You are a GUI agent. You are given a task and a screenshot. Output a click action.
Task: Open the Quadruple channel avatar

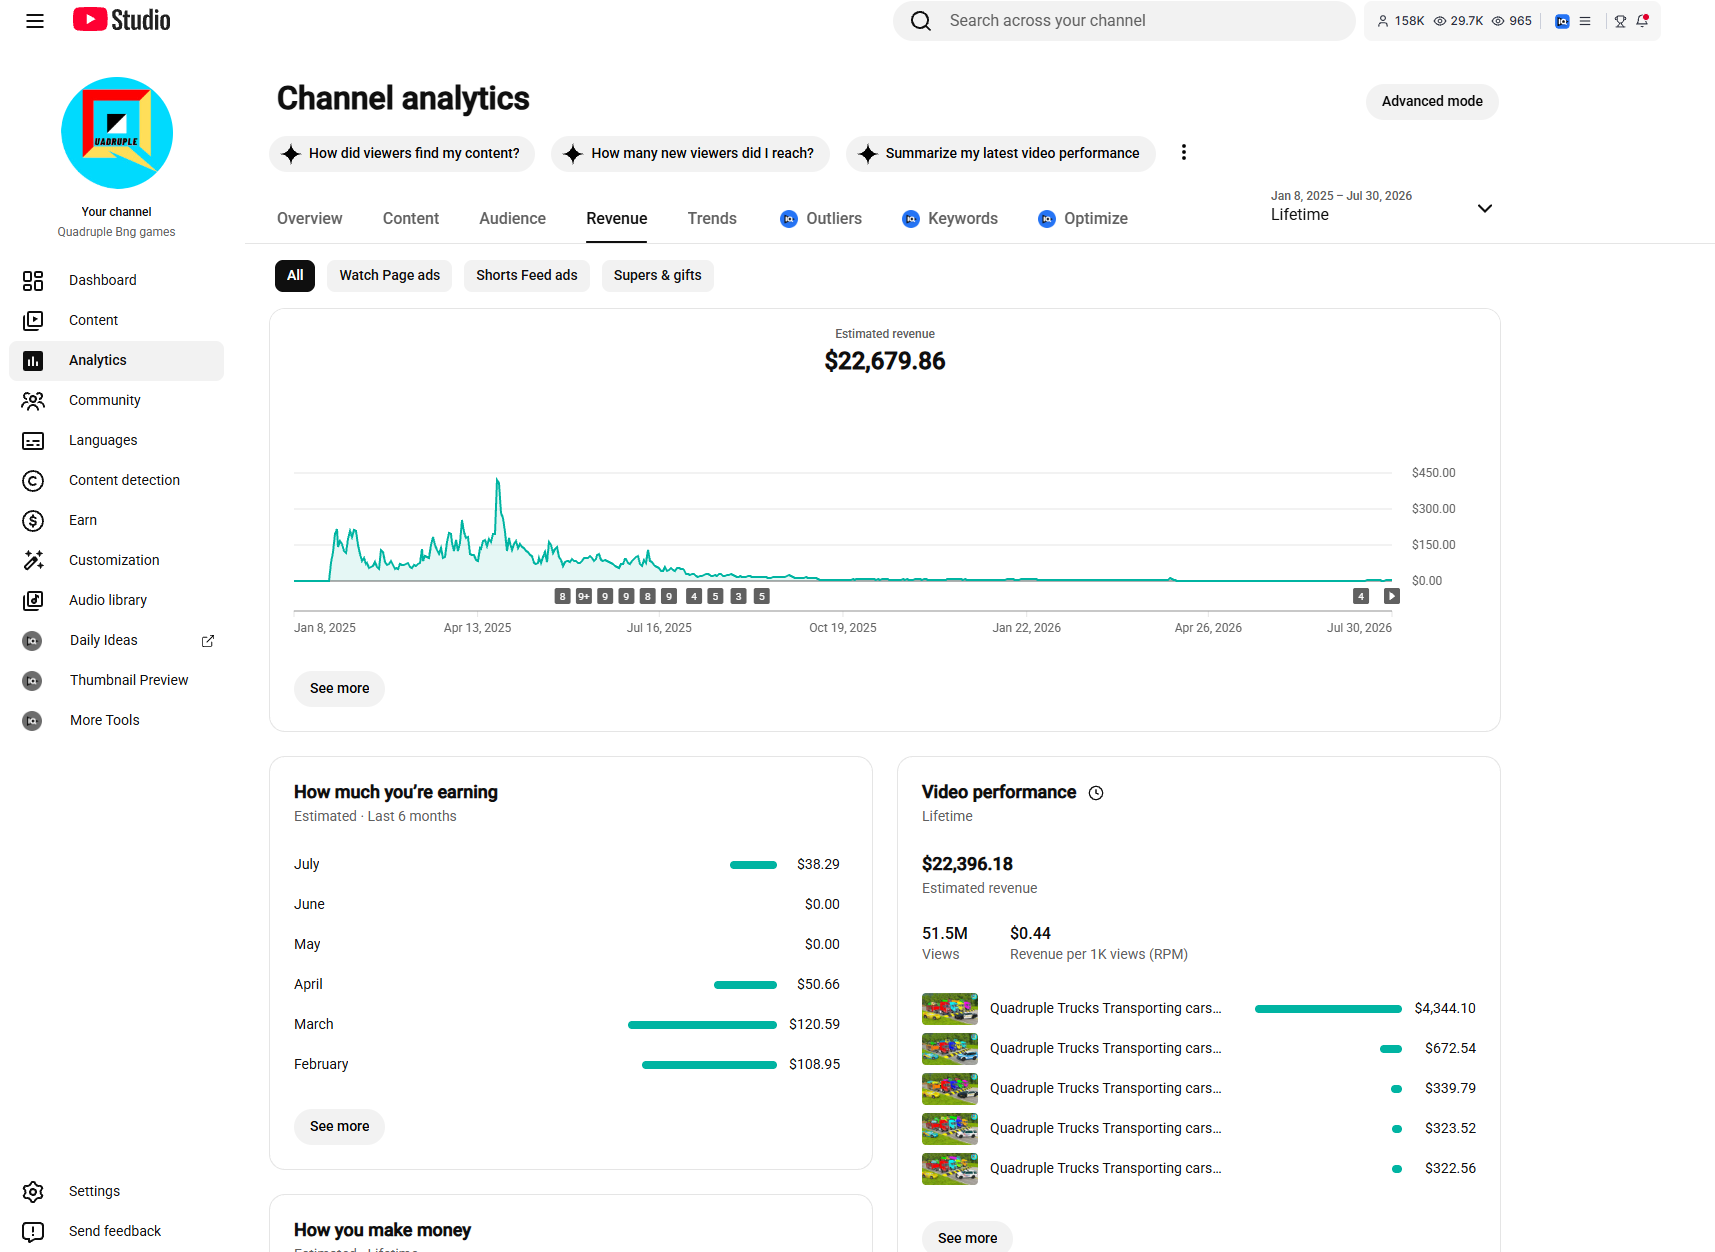coord(117,133)
